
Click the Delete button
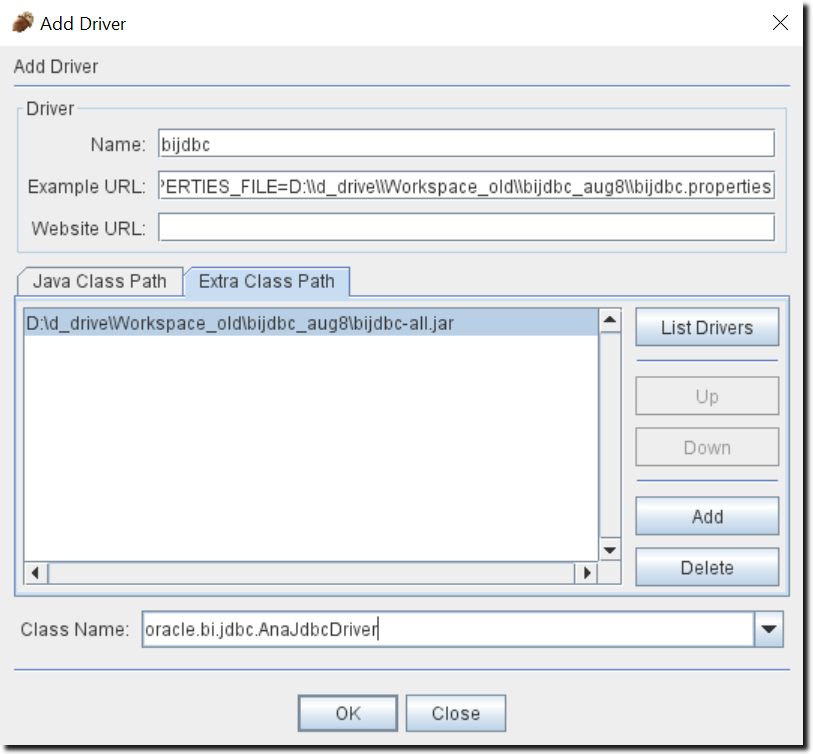click(706, 567)
